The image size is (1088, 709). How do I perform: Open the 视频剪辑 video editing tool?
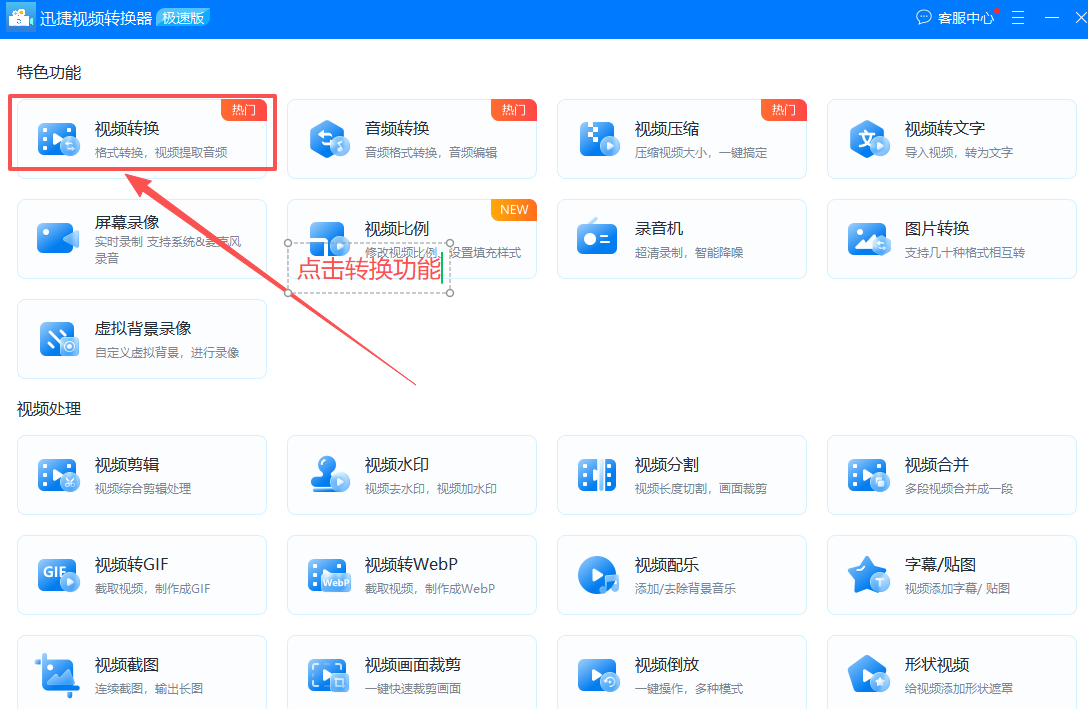tap(141, 474)
